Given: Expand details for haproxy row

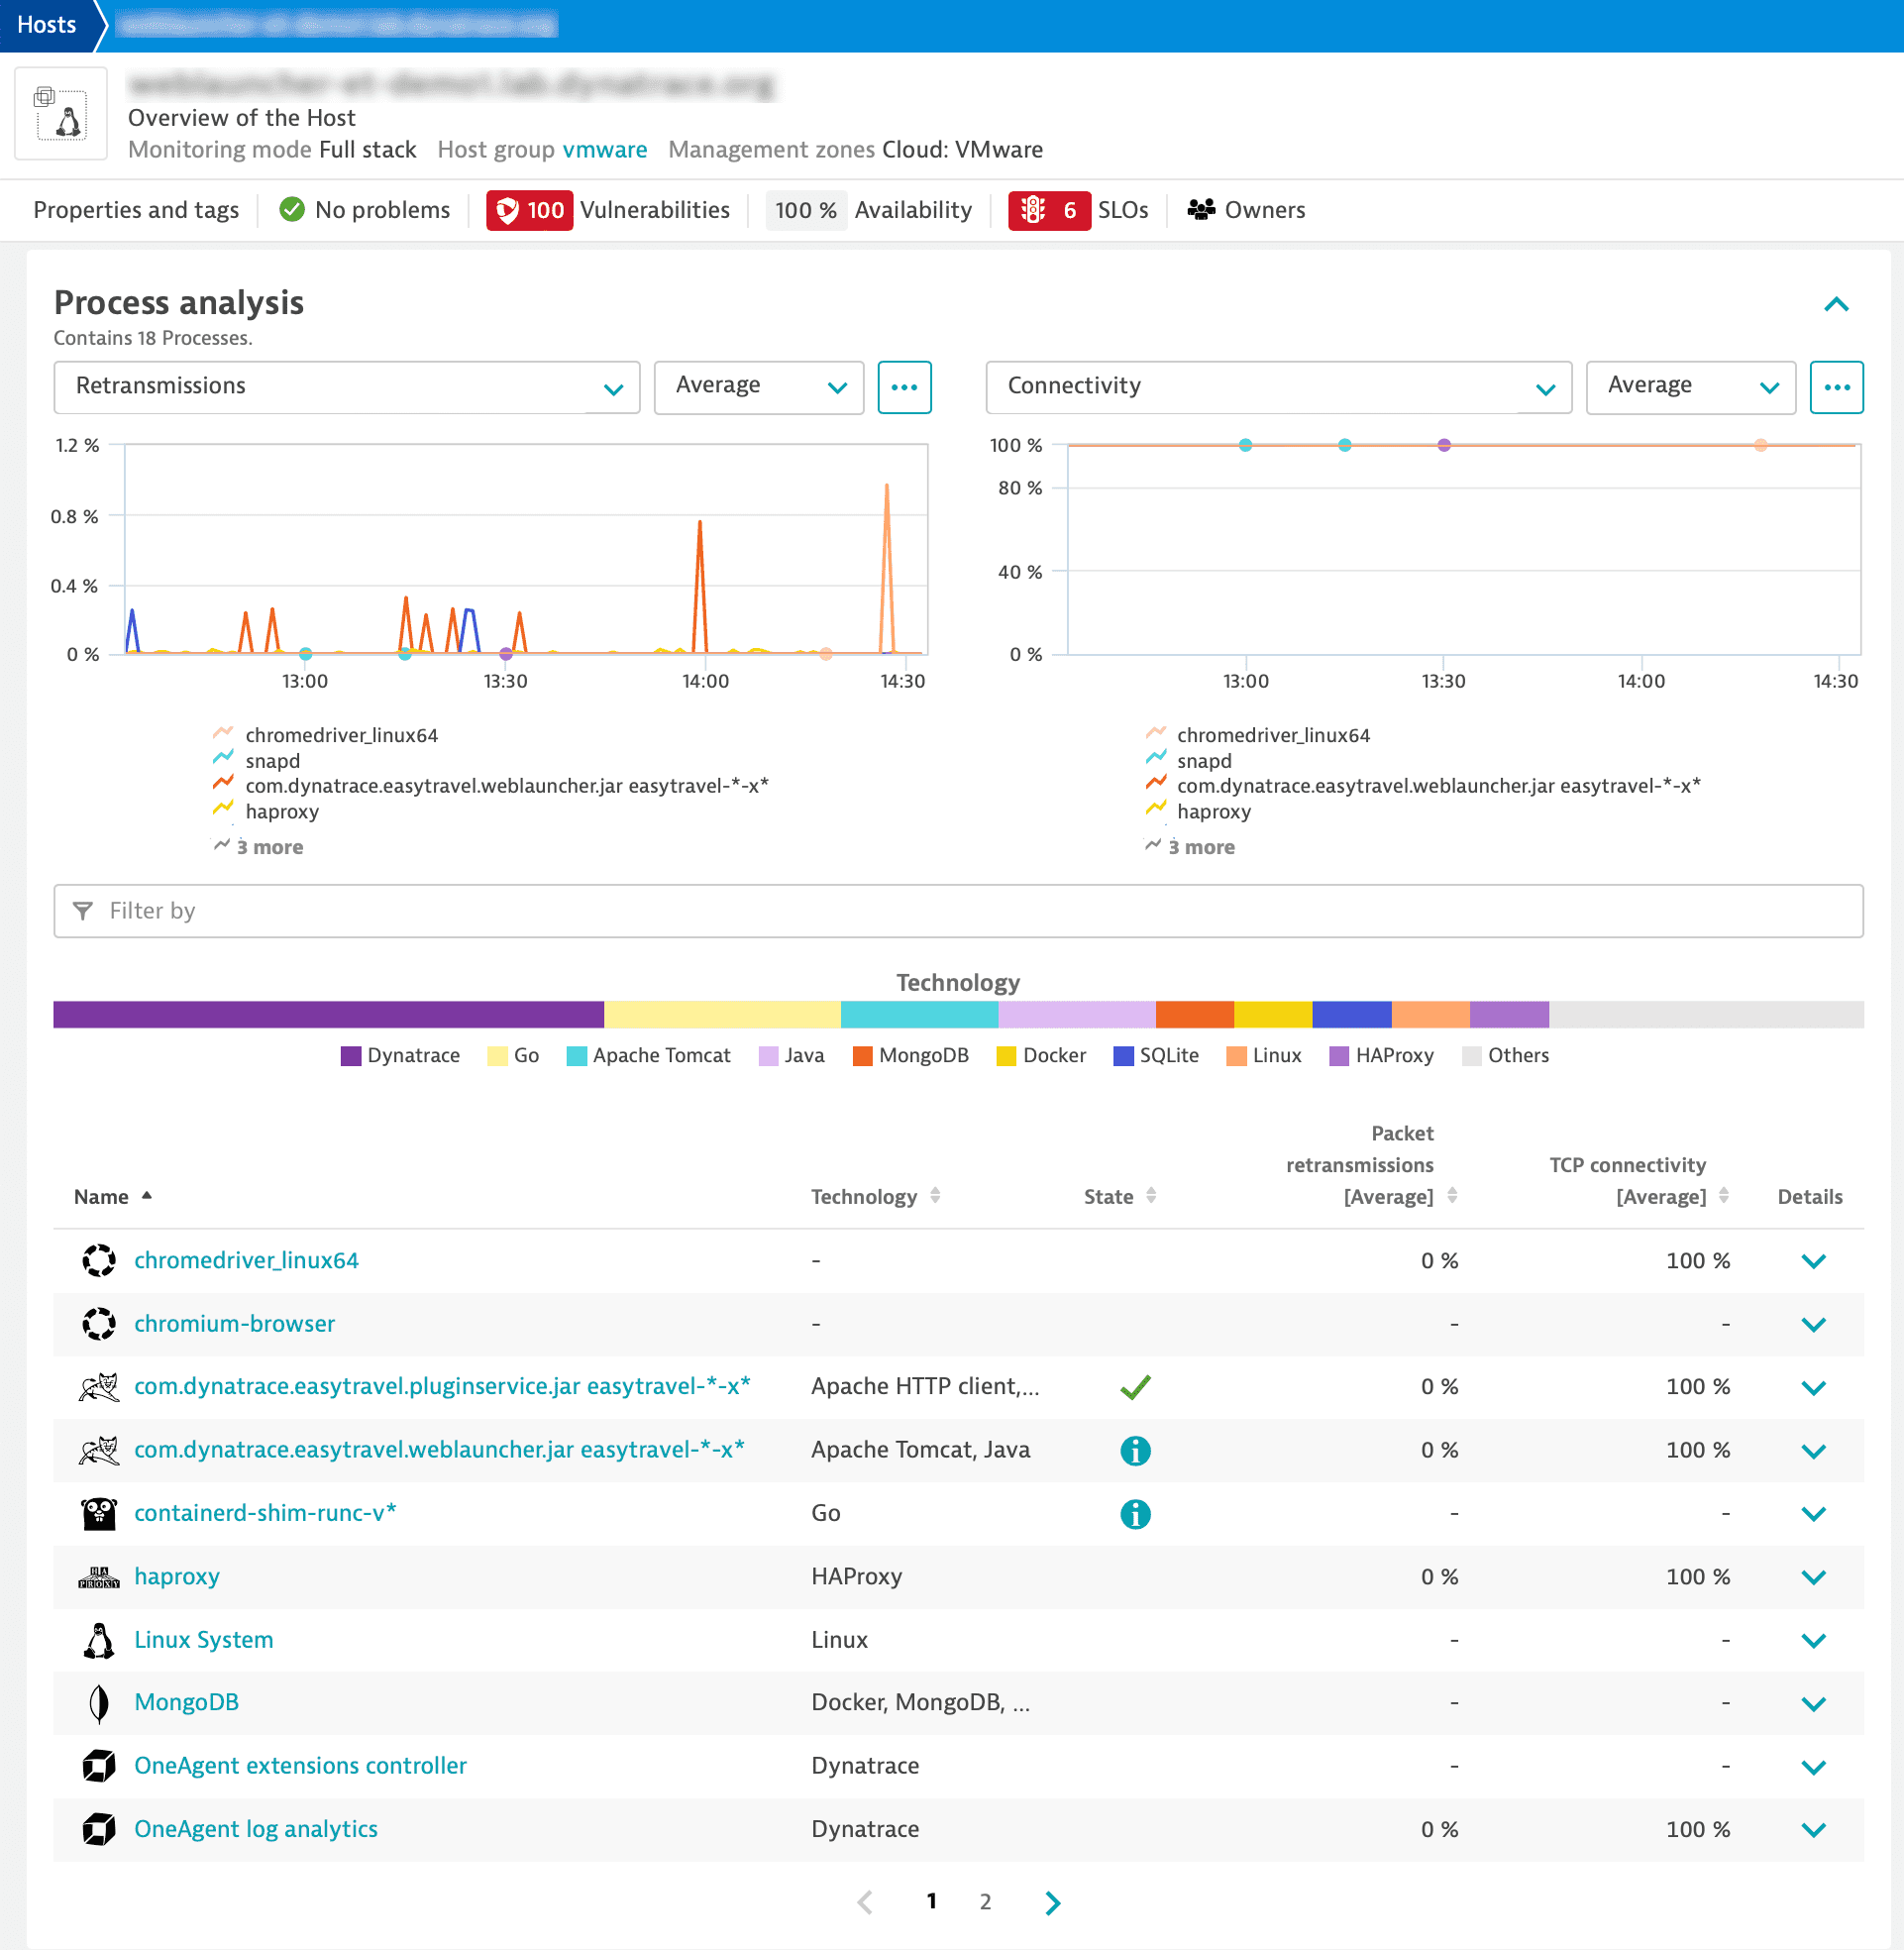Looking at the screenshot, I should (1813, 1578).
